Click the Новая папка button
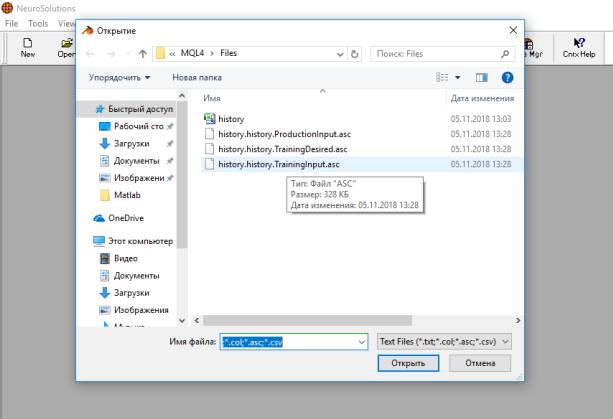This screenshot has height=419, width=613. point(197,77)
